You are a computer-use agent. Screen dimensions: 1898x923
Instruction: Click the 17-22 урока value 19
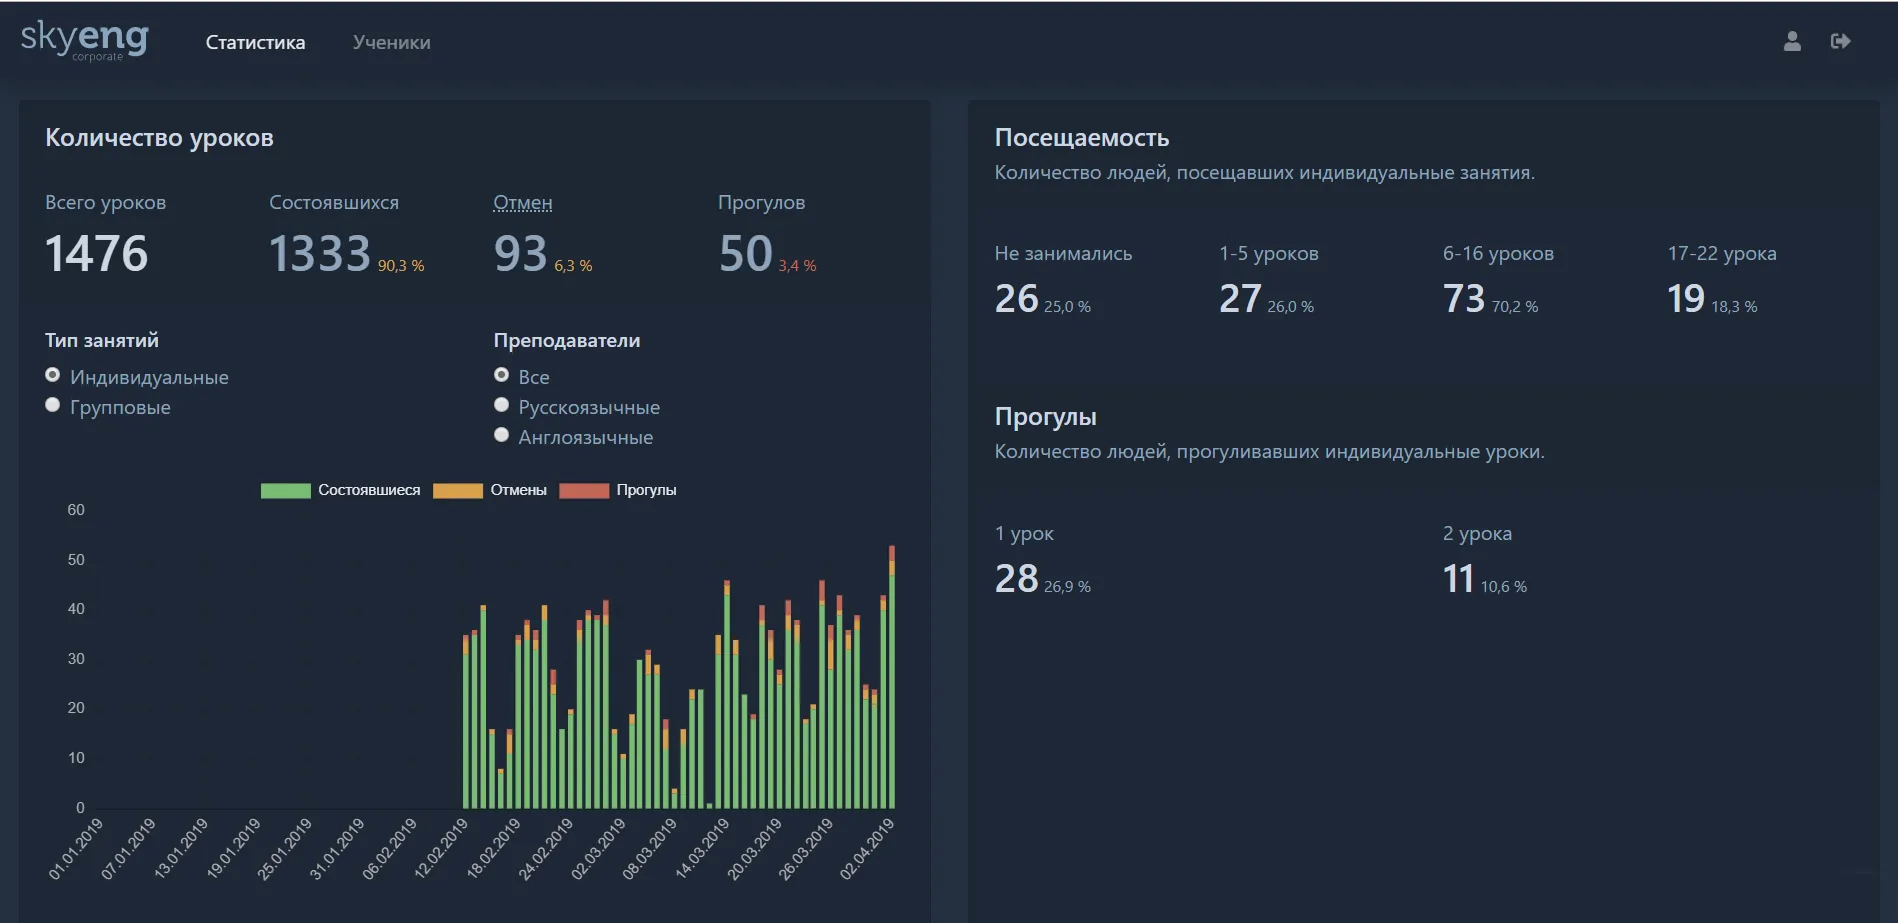tap(1686, 298)
